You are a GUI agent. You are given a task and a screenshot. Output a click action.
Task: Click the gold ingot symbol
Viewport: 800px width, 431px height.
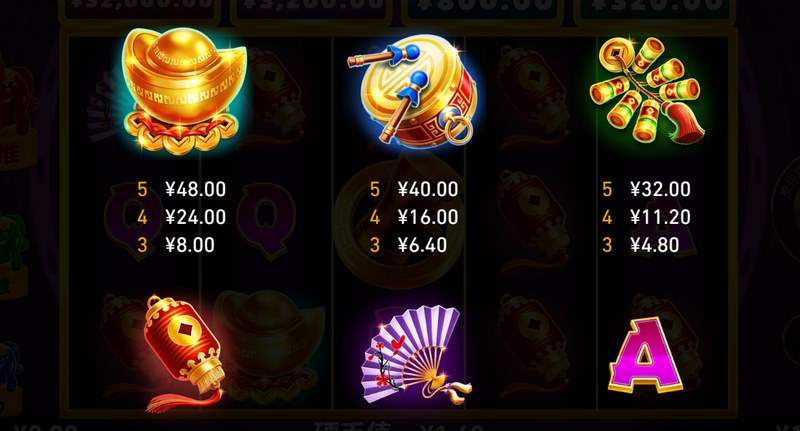[x=184, y=89]
